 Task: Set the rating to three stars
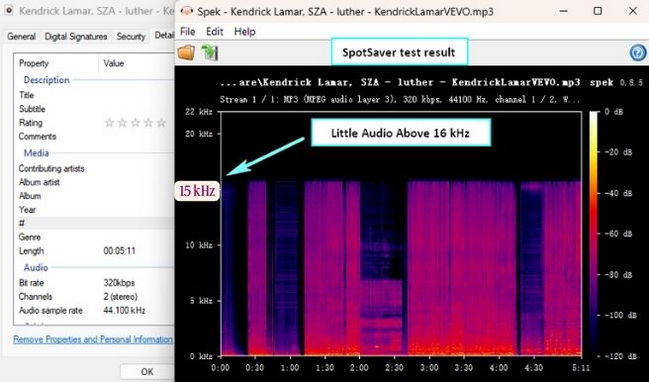click(135, 123)
